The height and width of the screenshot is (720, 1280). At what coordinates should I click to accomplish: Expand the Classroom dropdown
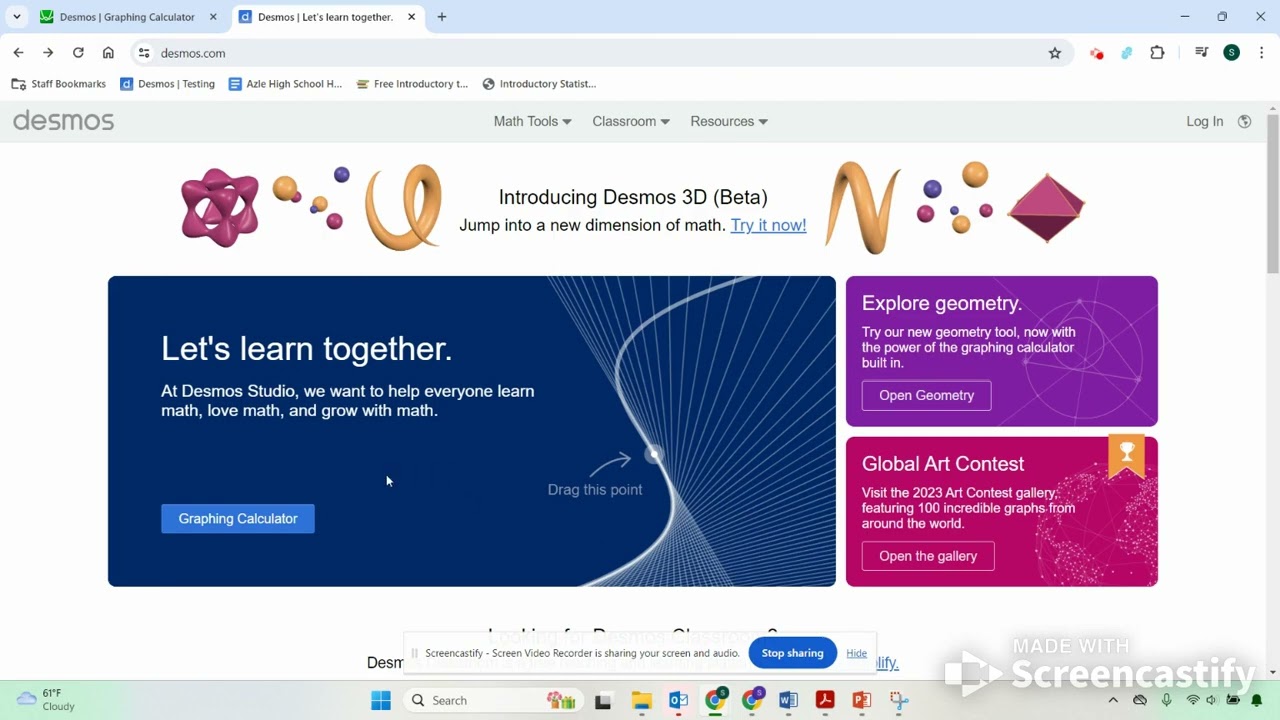[631, 121]
